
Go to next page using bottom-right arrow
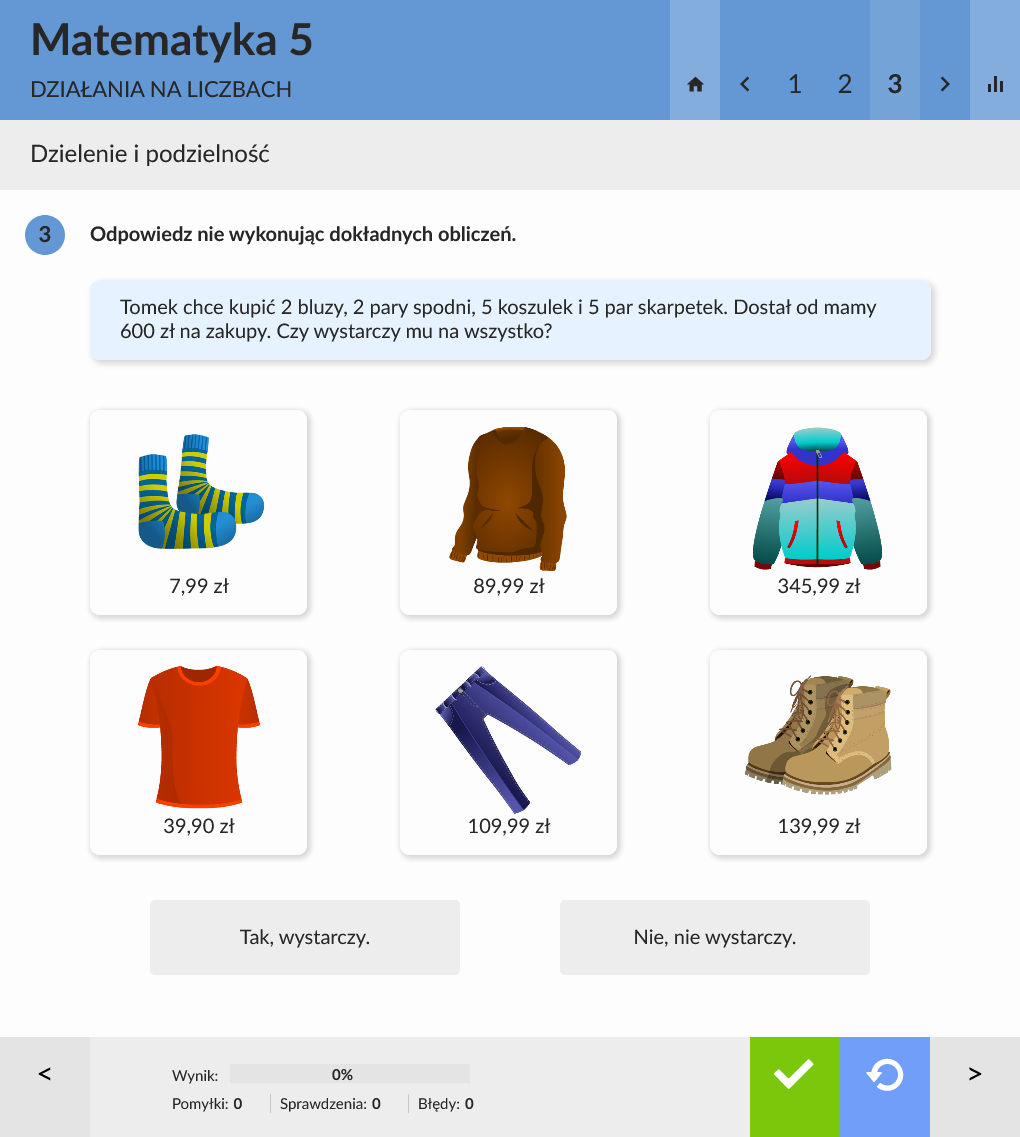pyautogui.click(x=975, y=1074)
